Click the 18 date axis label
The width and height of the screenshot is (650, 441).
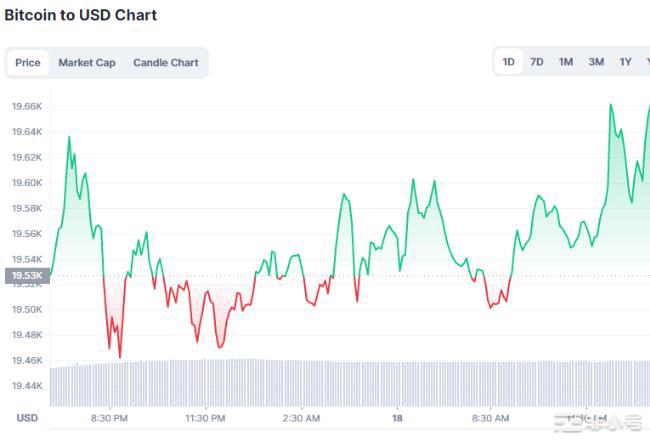pos(397,418)
